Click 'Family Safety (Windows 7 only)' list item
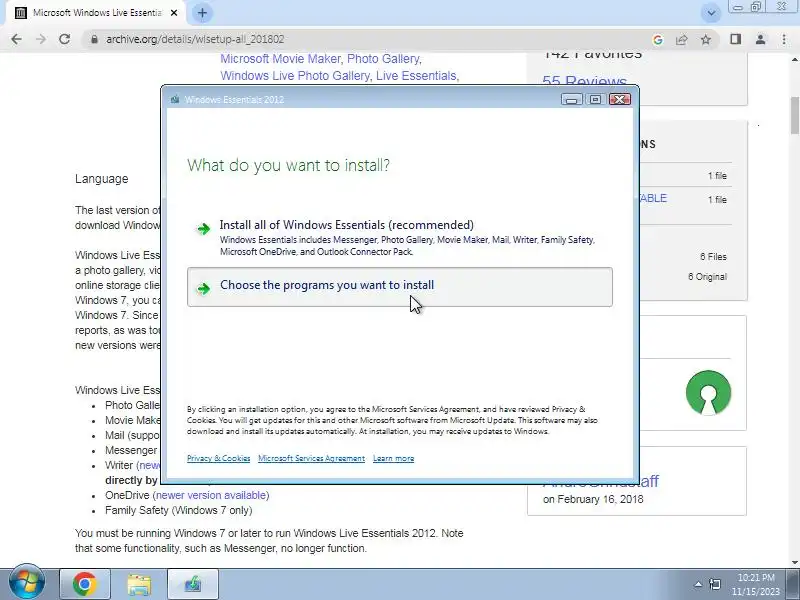The width and height of the screenshot is (800, 600). coord(179,510)
